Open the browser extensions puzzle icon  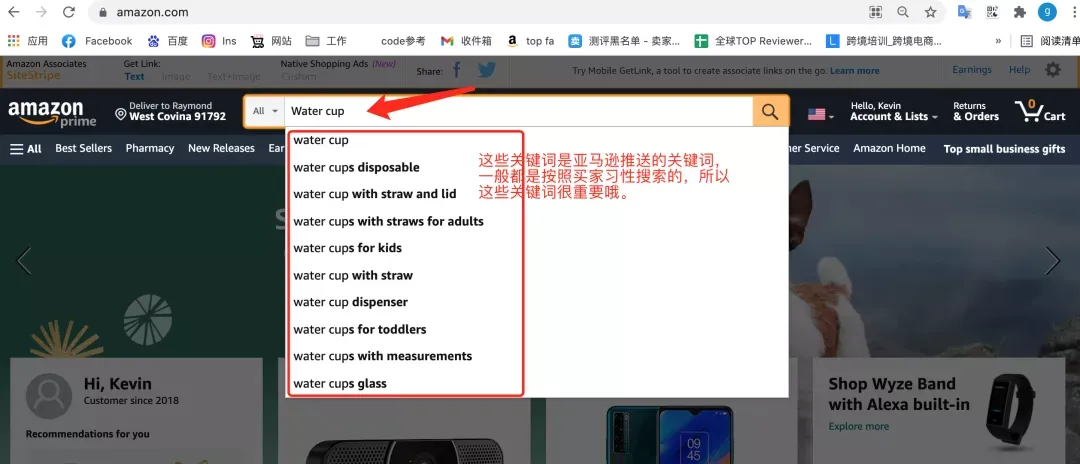pos(1020,13)
